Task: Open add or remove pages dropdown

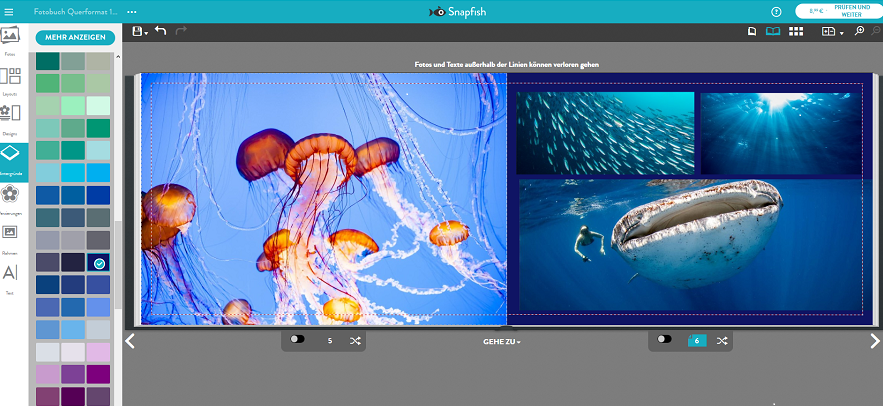Action: [833, 32]
